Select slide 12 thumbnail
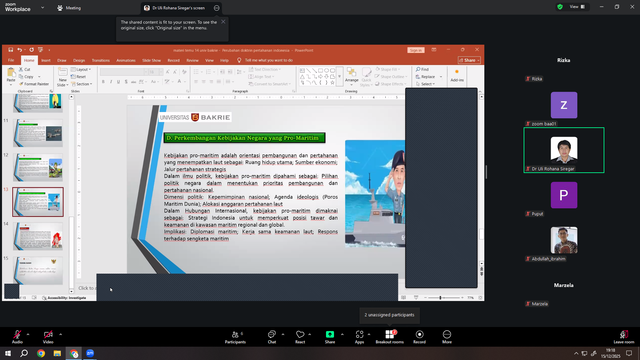Viewport: 640px width, 360px height. (x=38, y=167)
